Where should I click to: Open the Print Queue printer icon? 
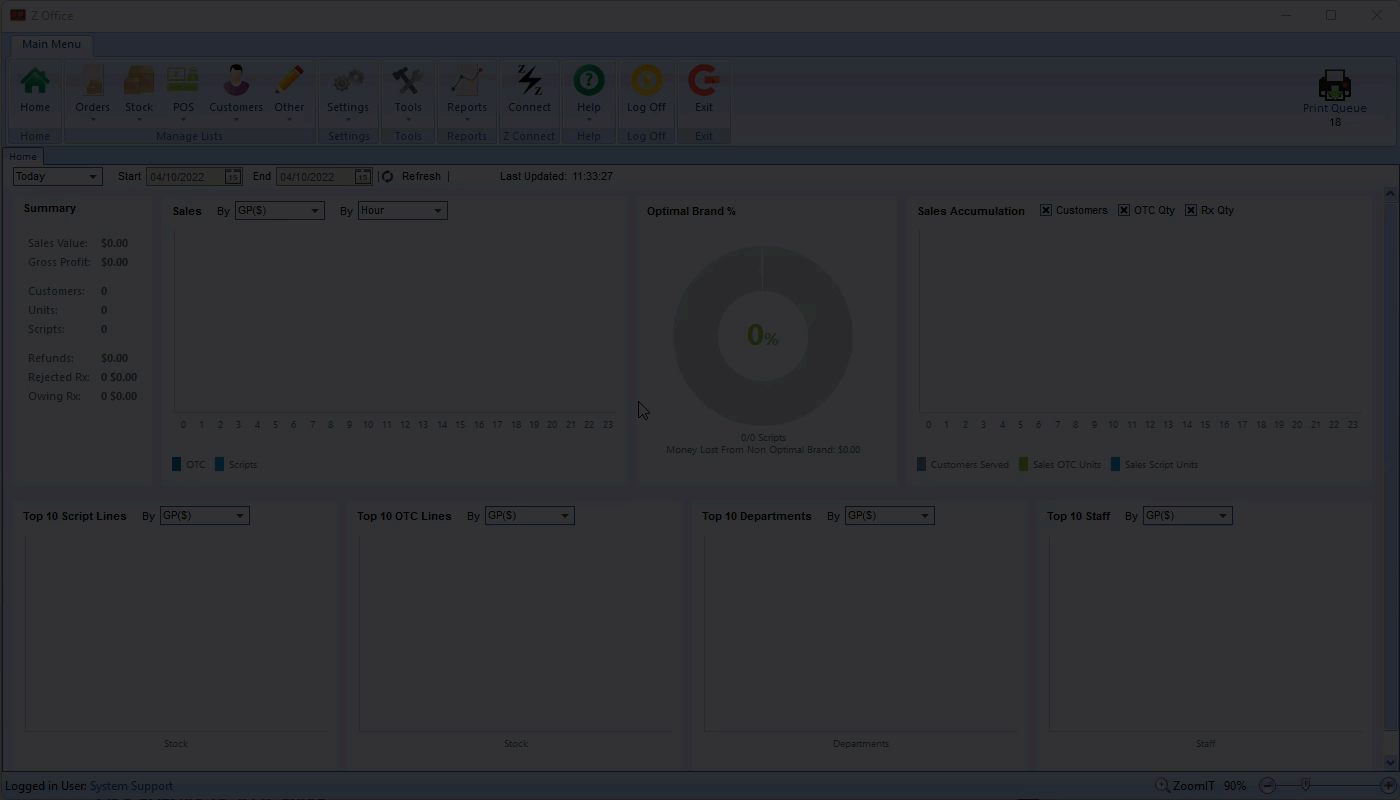[1335, 84]
